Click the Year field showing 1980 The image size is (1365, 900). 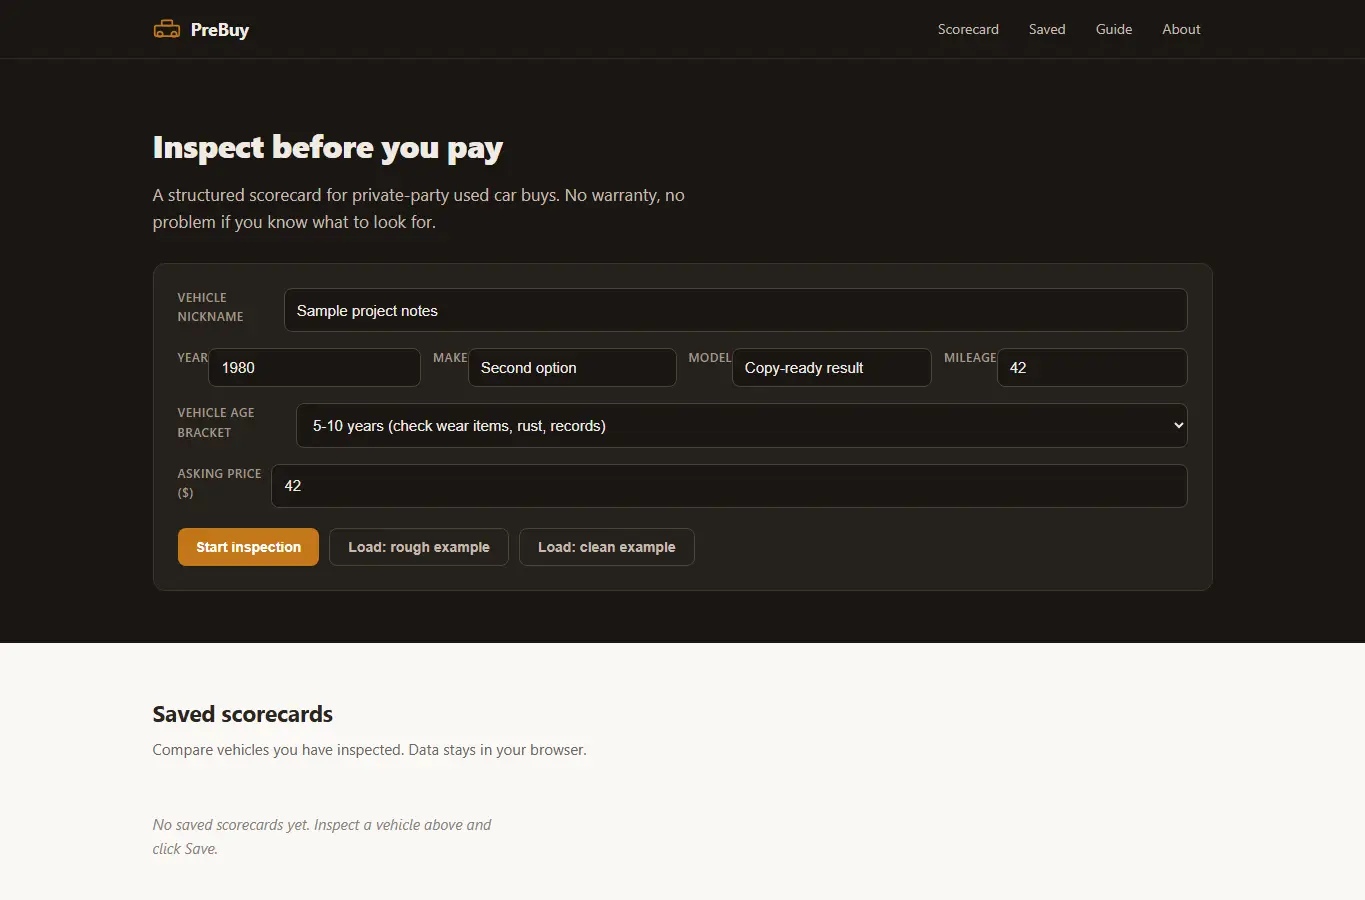tap(314, 367)
